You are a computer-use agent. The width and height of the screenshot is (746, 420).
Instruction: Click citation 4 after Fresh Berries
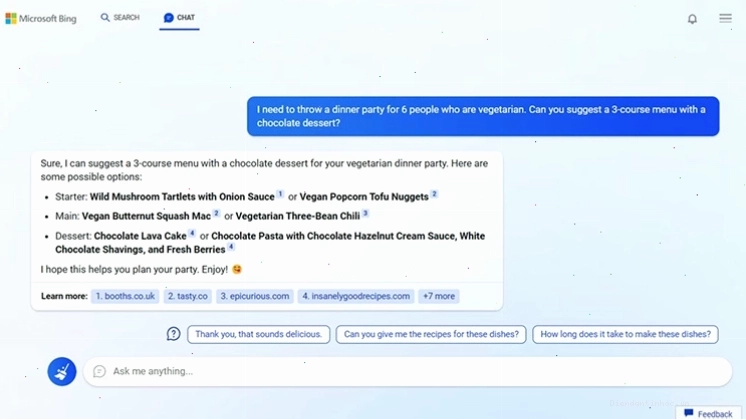231,246
